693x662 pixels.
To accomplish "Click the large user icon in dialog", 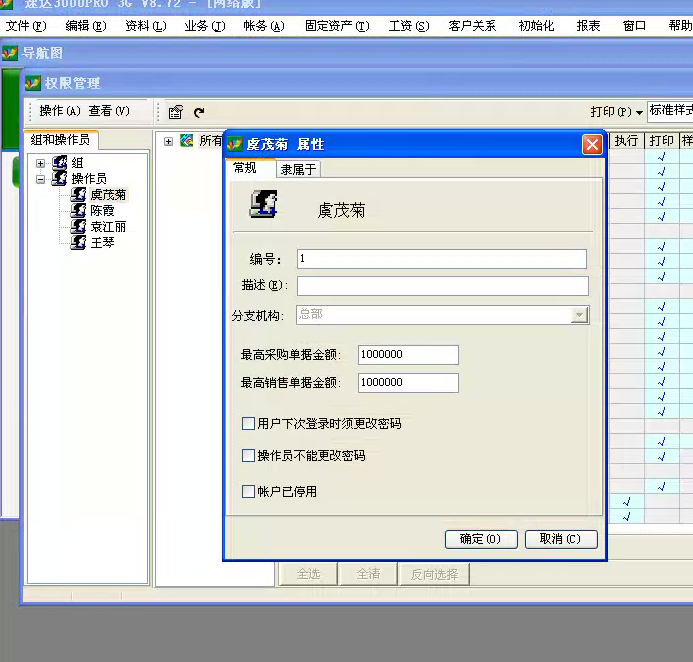I will click(264, 205).
